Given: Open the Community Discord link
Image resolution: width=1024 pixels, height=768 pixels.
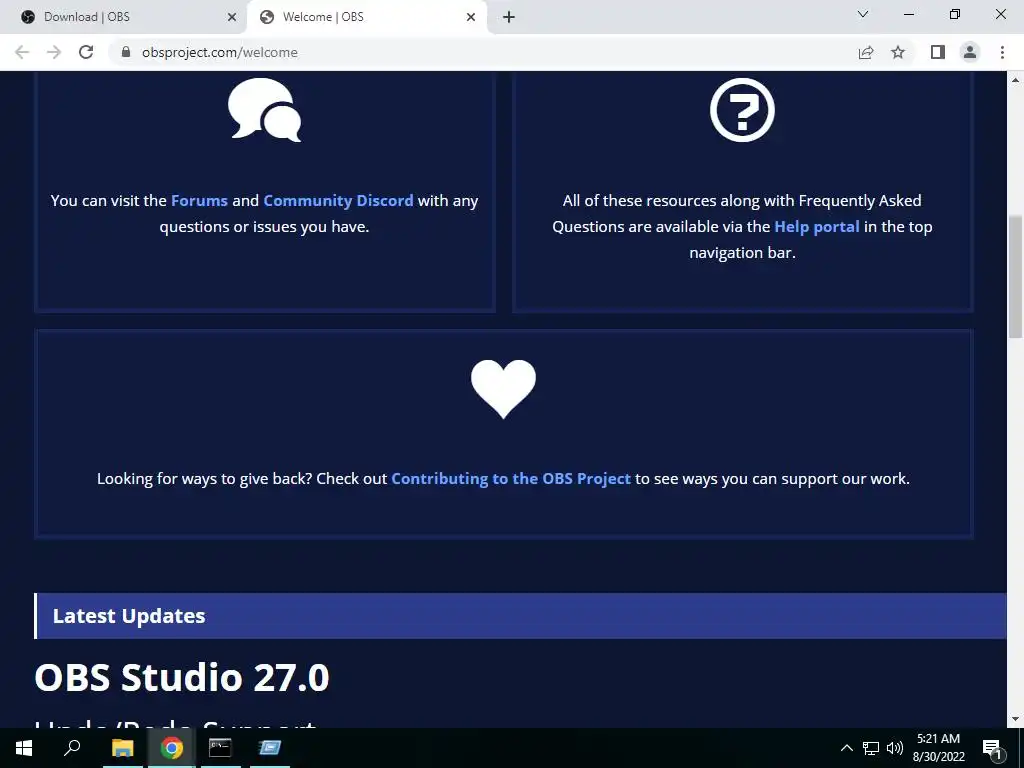Looking at the screenshot, I should tap(338, 200).
